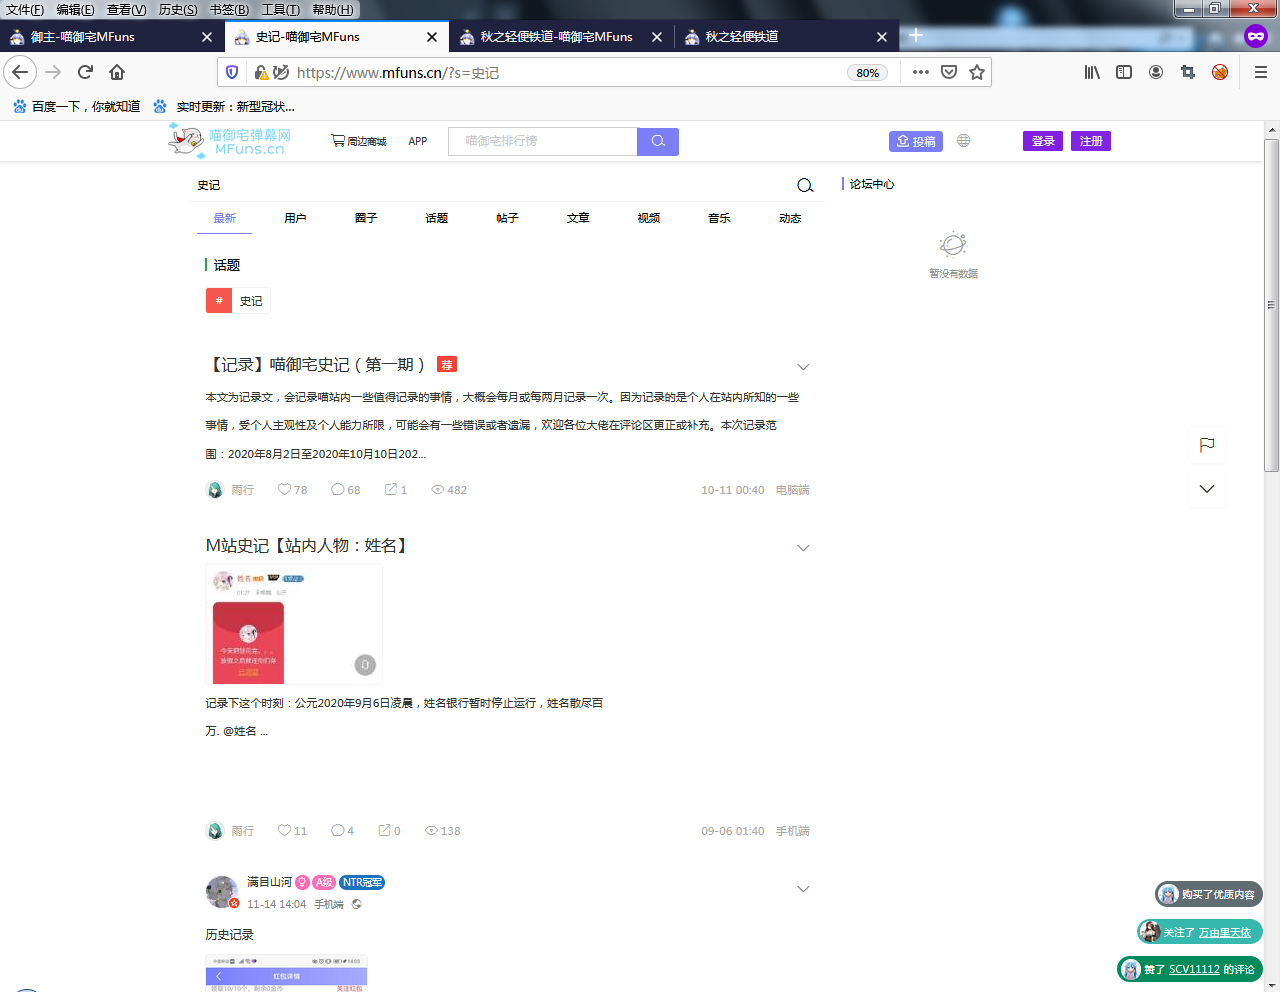
Task: Like the 喵御宅史记 post heart icon
Action: pos(285,490)
